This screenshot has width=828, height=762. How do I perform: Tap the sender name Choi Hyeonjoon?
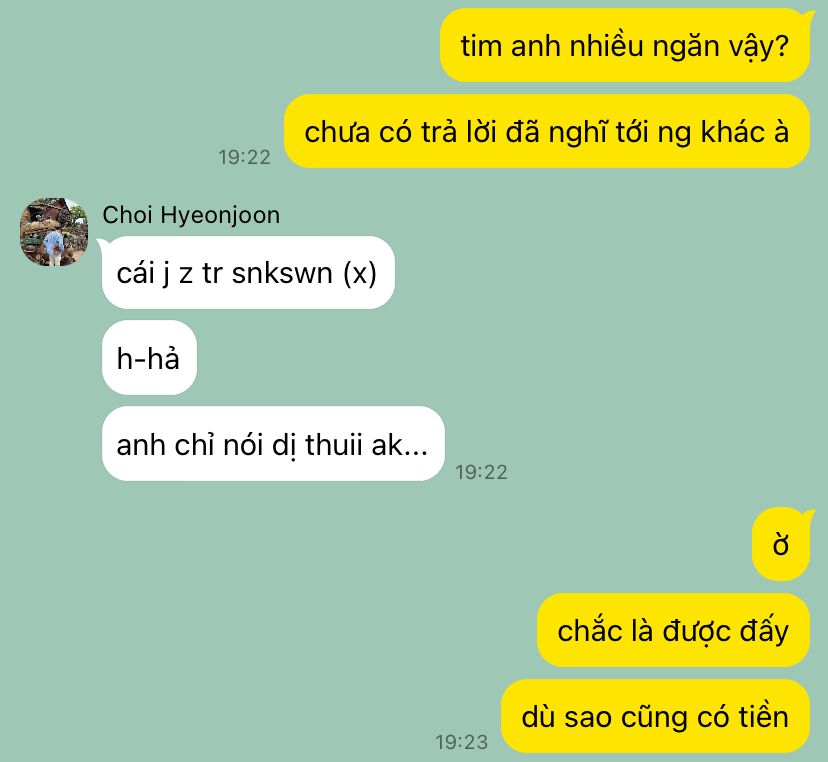191,215
